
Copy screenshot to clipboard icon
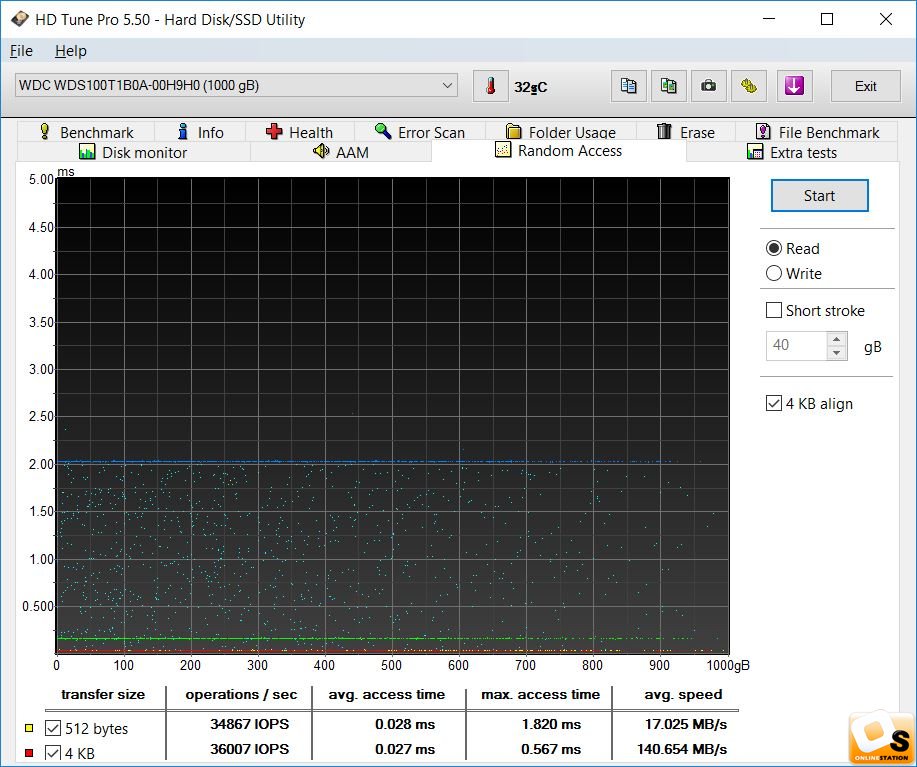point(668,86)
